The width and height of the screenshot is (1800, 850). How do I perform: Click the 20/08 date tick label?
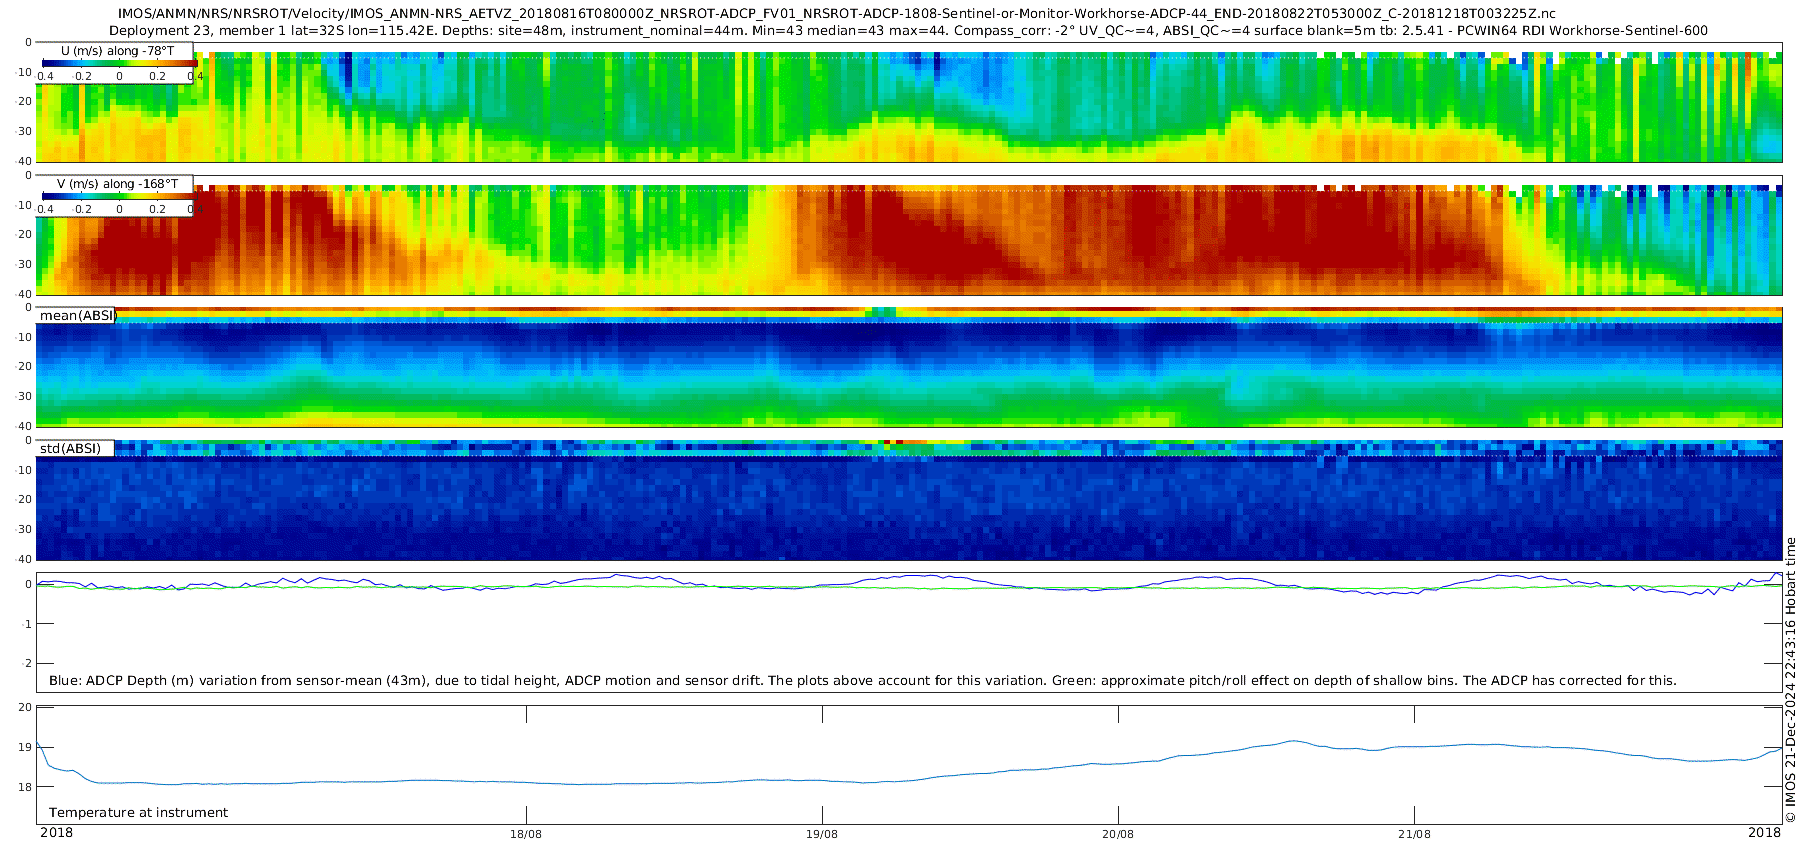click(1118, 834)
